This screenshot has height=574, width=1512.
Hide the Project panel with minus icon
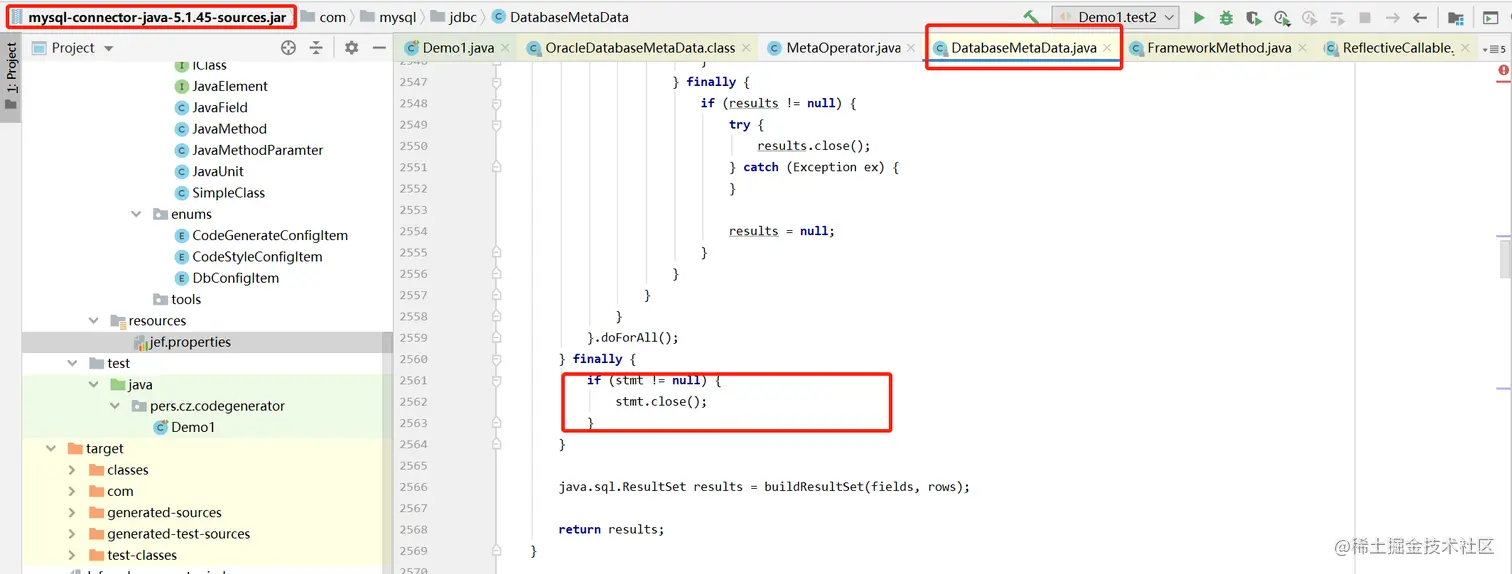pyautogui.click(x=379, y=48)
